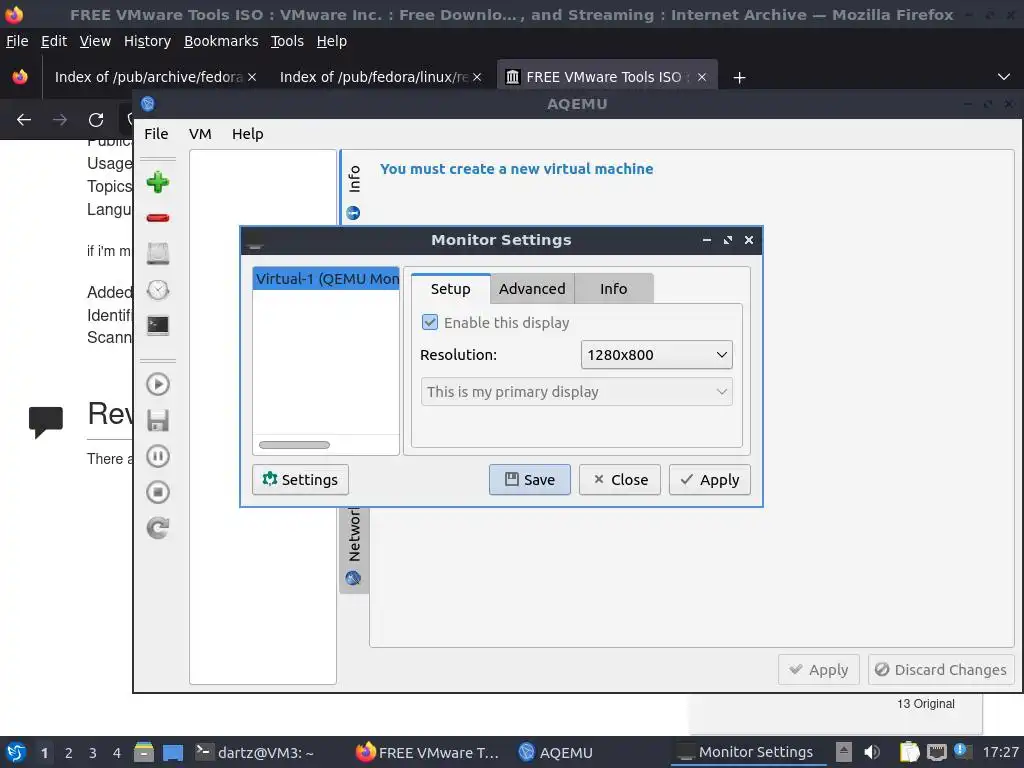1024x768 pixels.
Task: Click the clipboard tray icon
Action: [x=909, y=752]
